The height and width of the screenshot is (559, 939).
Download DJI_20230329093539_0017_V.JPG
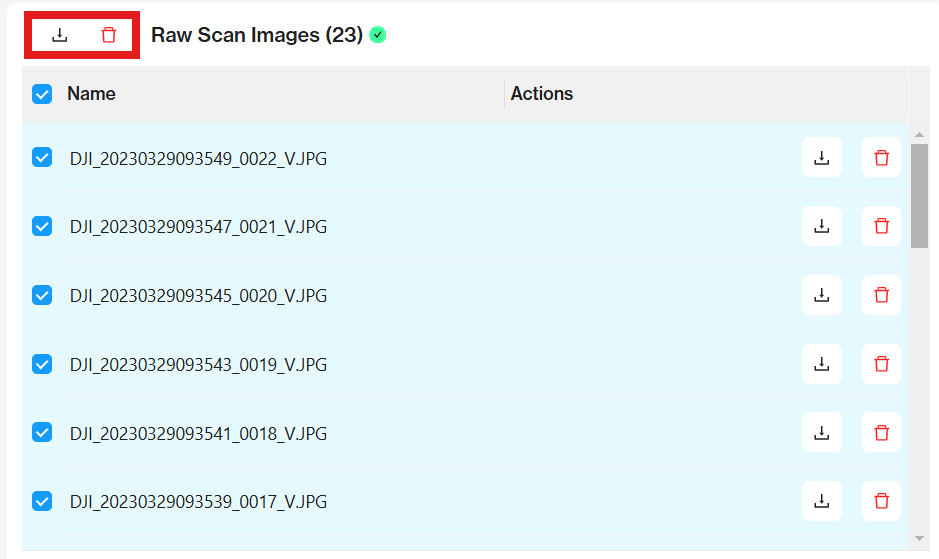822,502
